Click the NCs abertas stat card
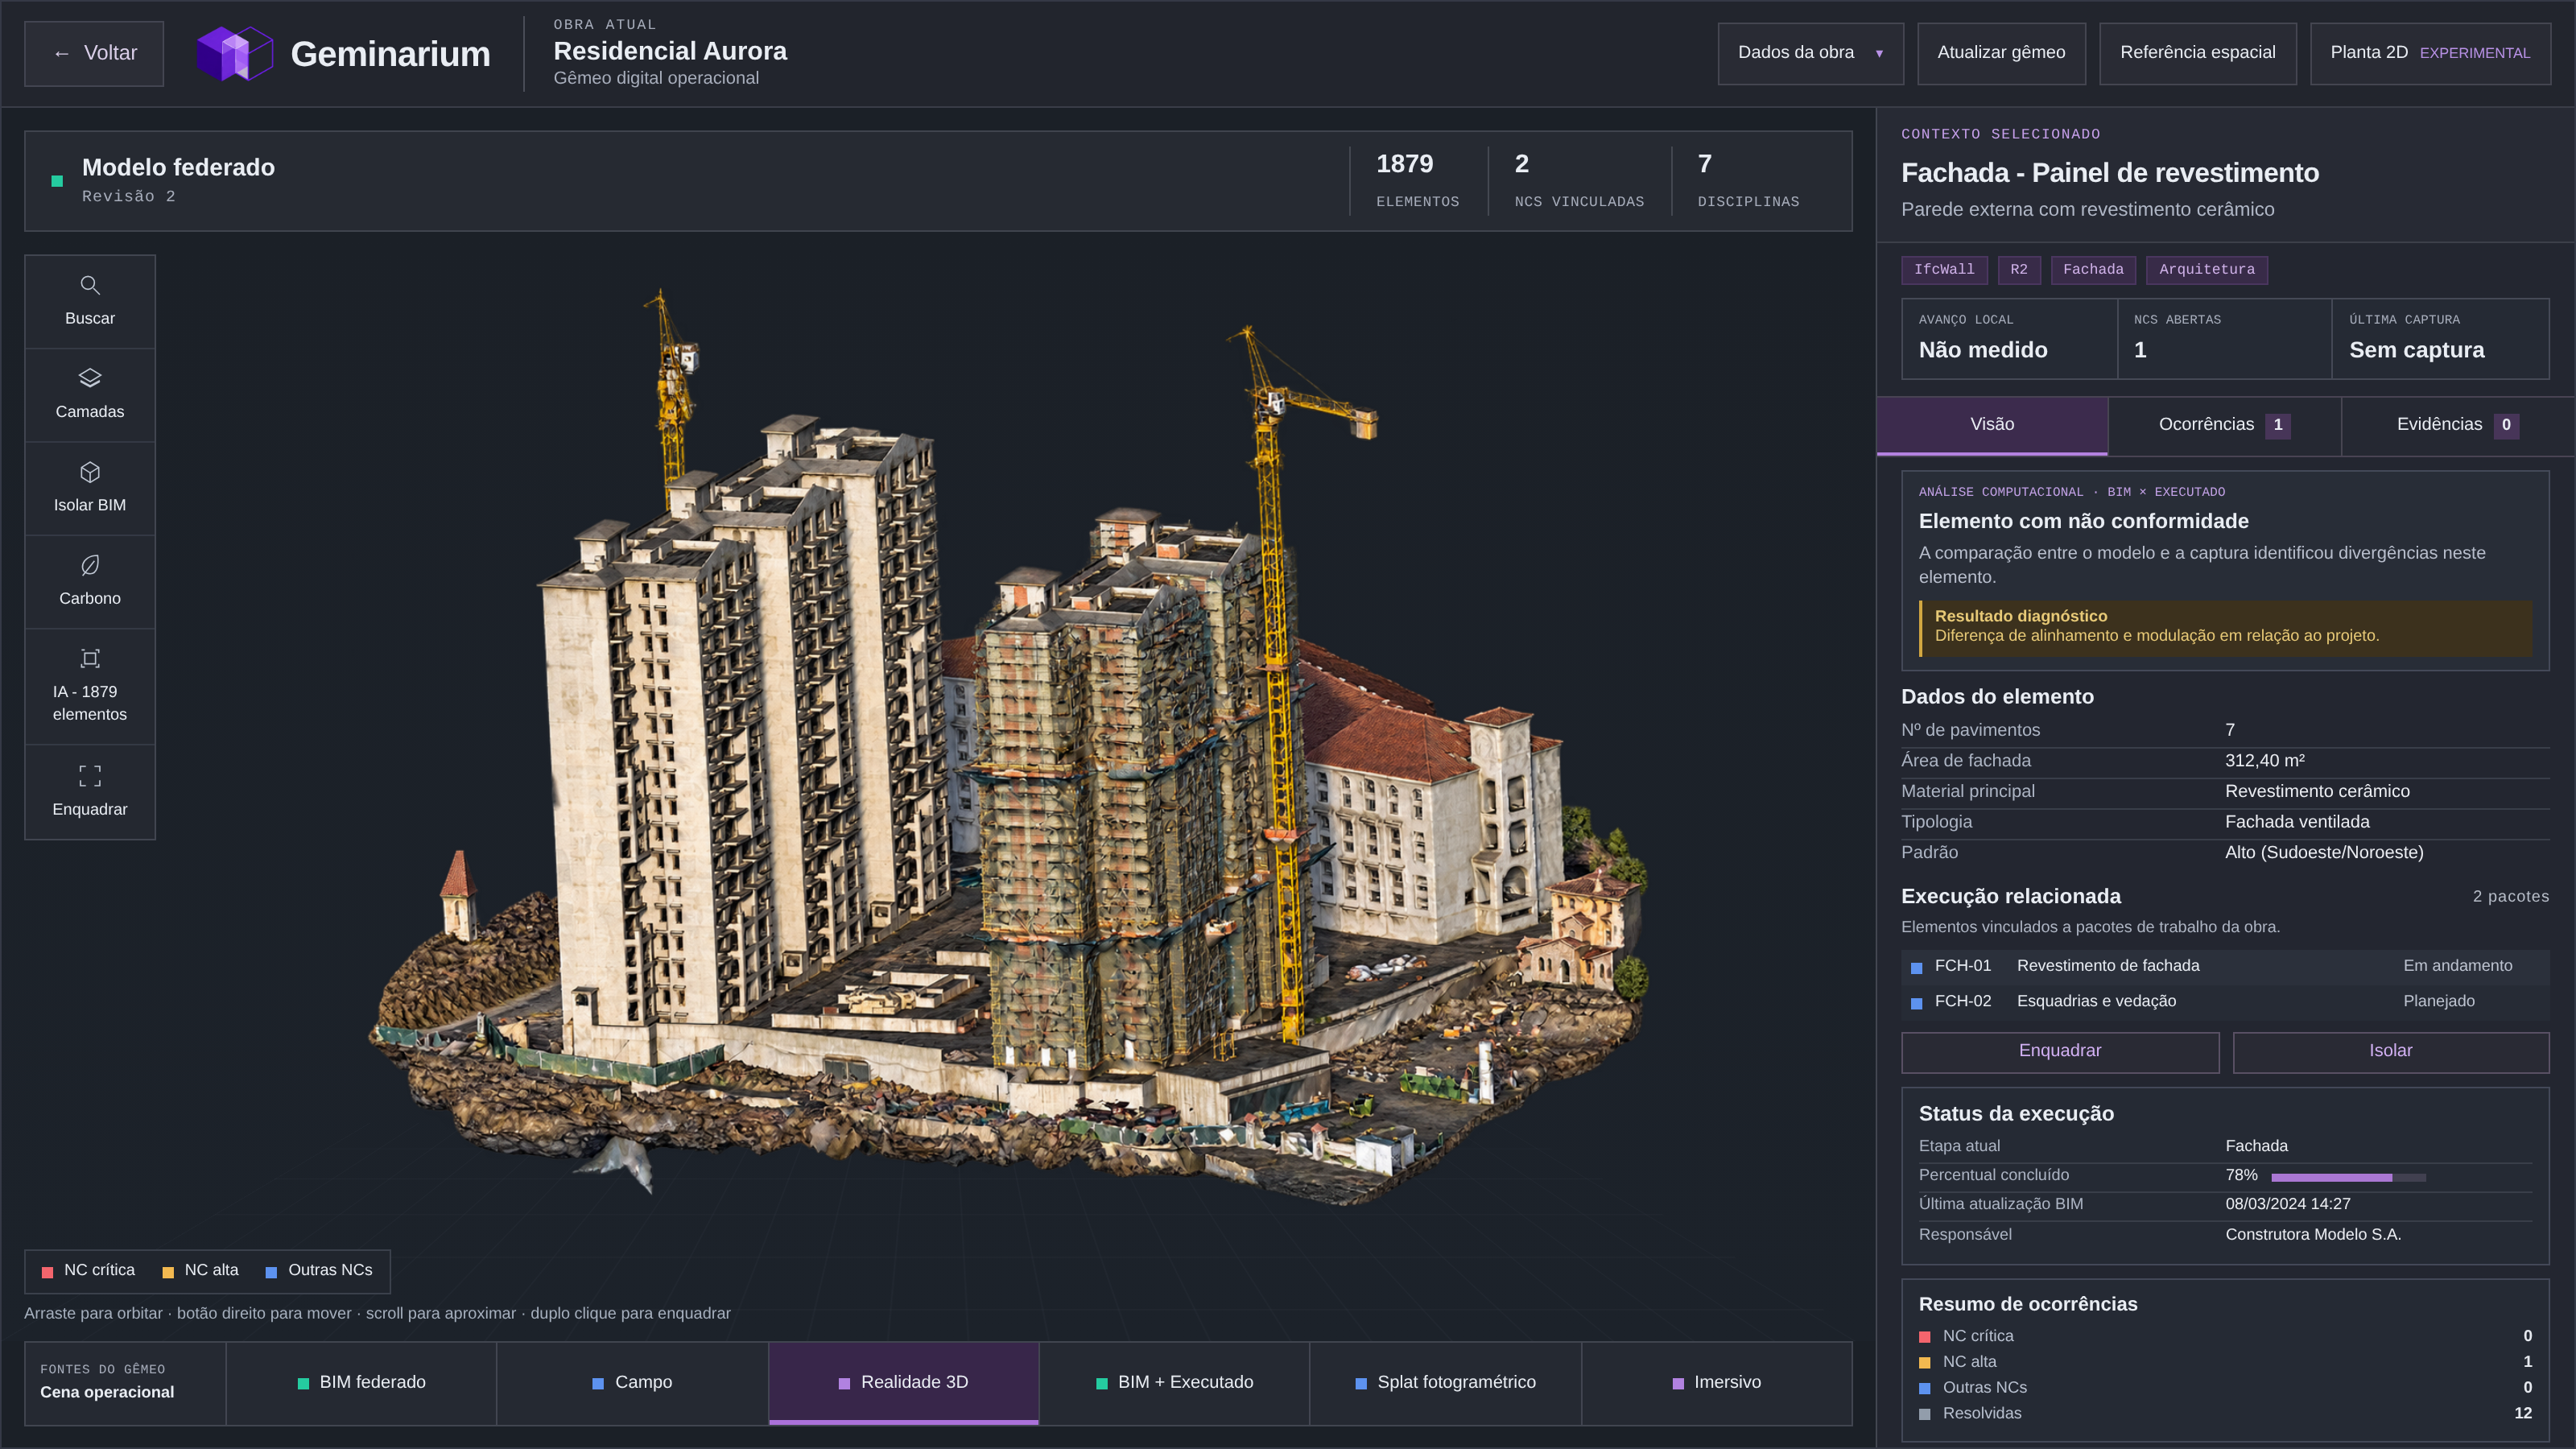 (x=2224, y=339)
